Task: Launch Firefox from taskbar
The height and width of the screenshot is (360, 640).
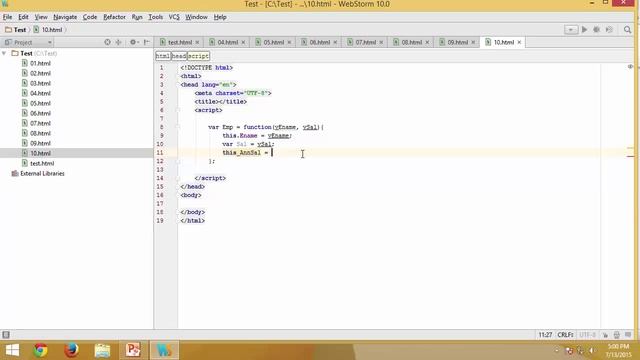Action: (x=71, y=350)
